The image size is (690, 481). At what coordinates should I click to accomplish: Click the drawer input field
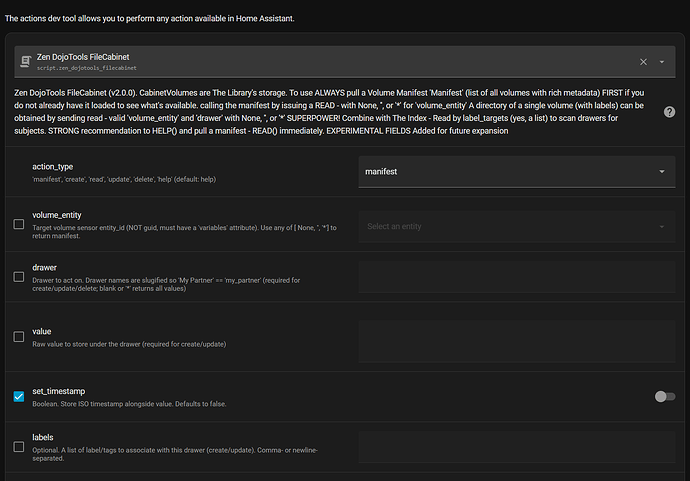click(517, 277)
